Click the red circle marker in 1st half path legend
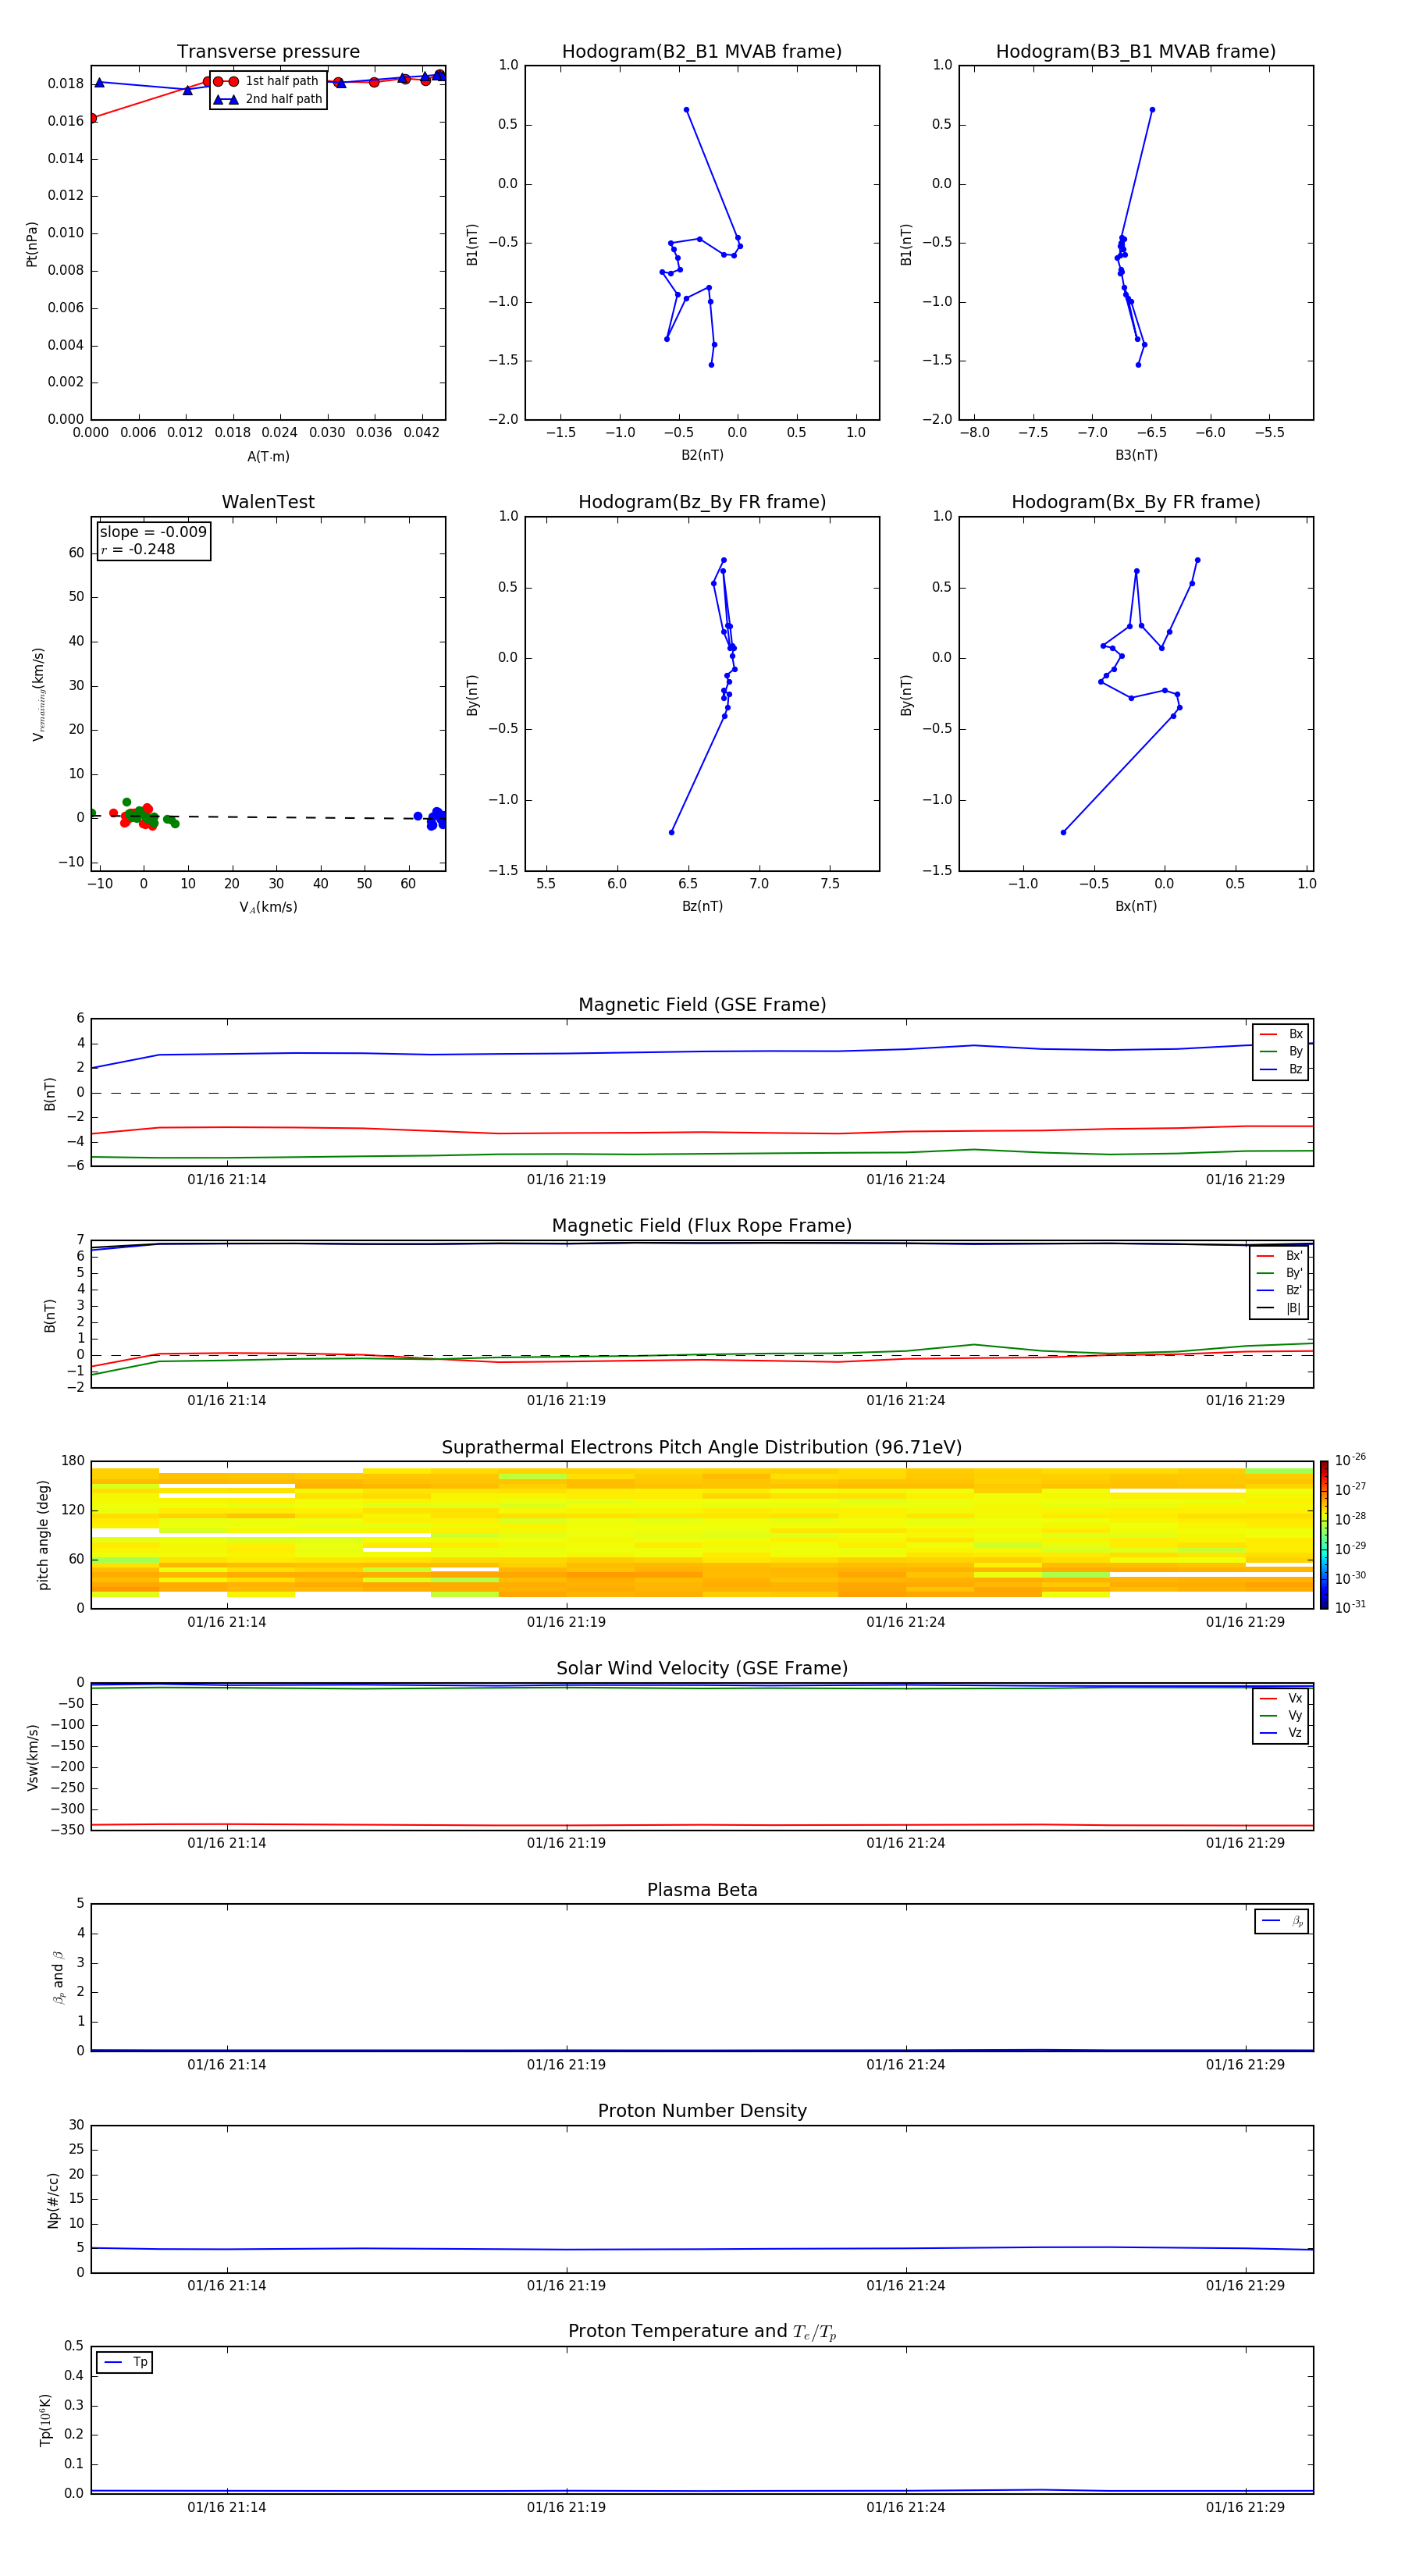Viewport: 1405px width, 2576px height. coord(225,82)
